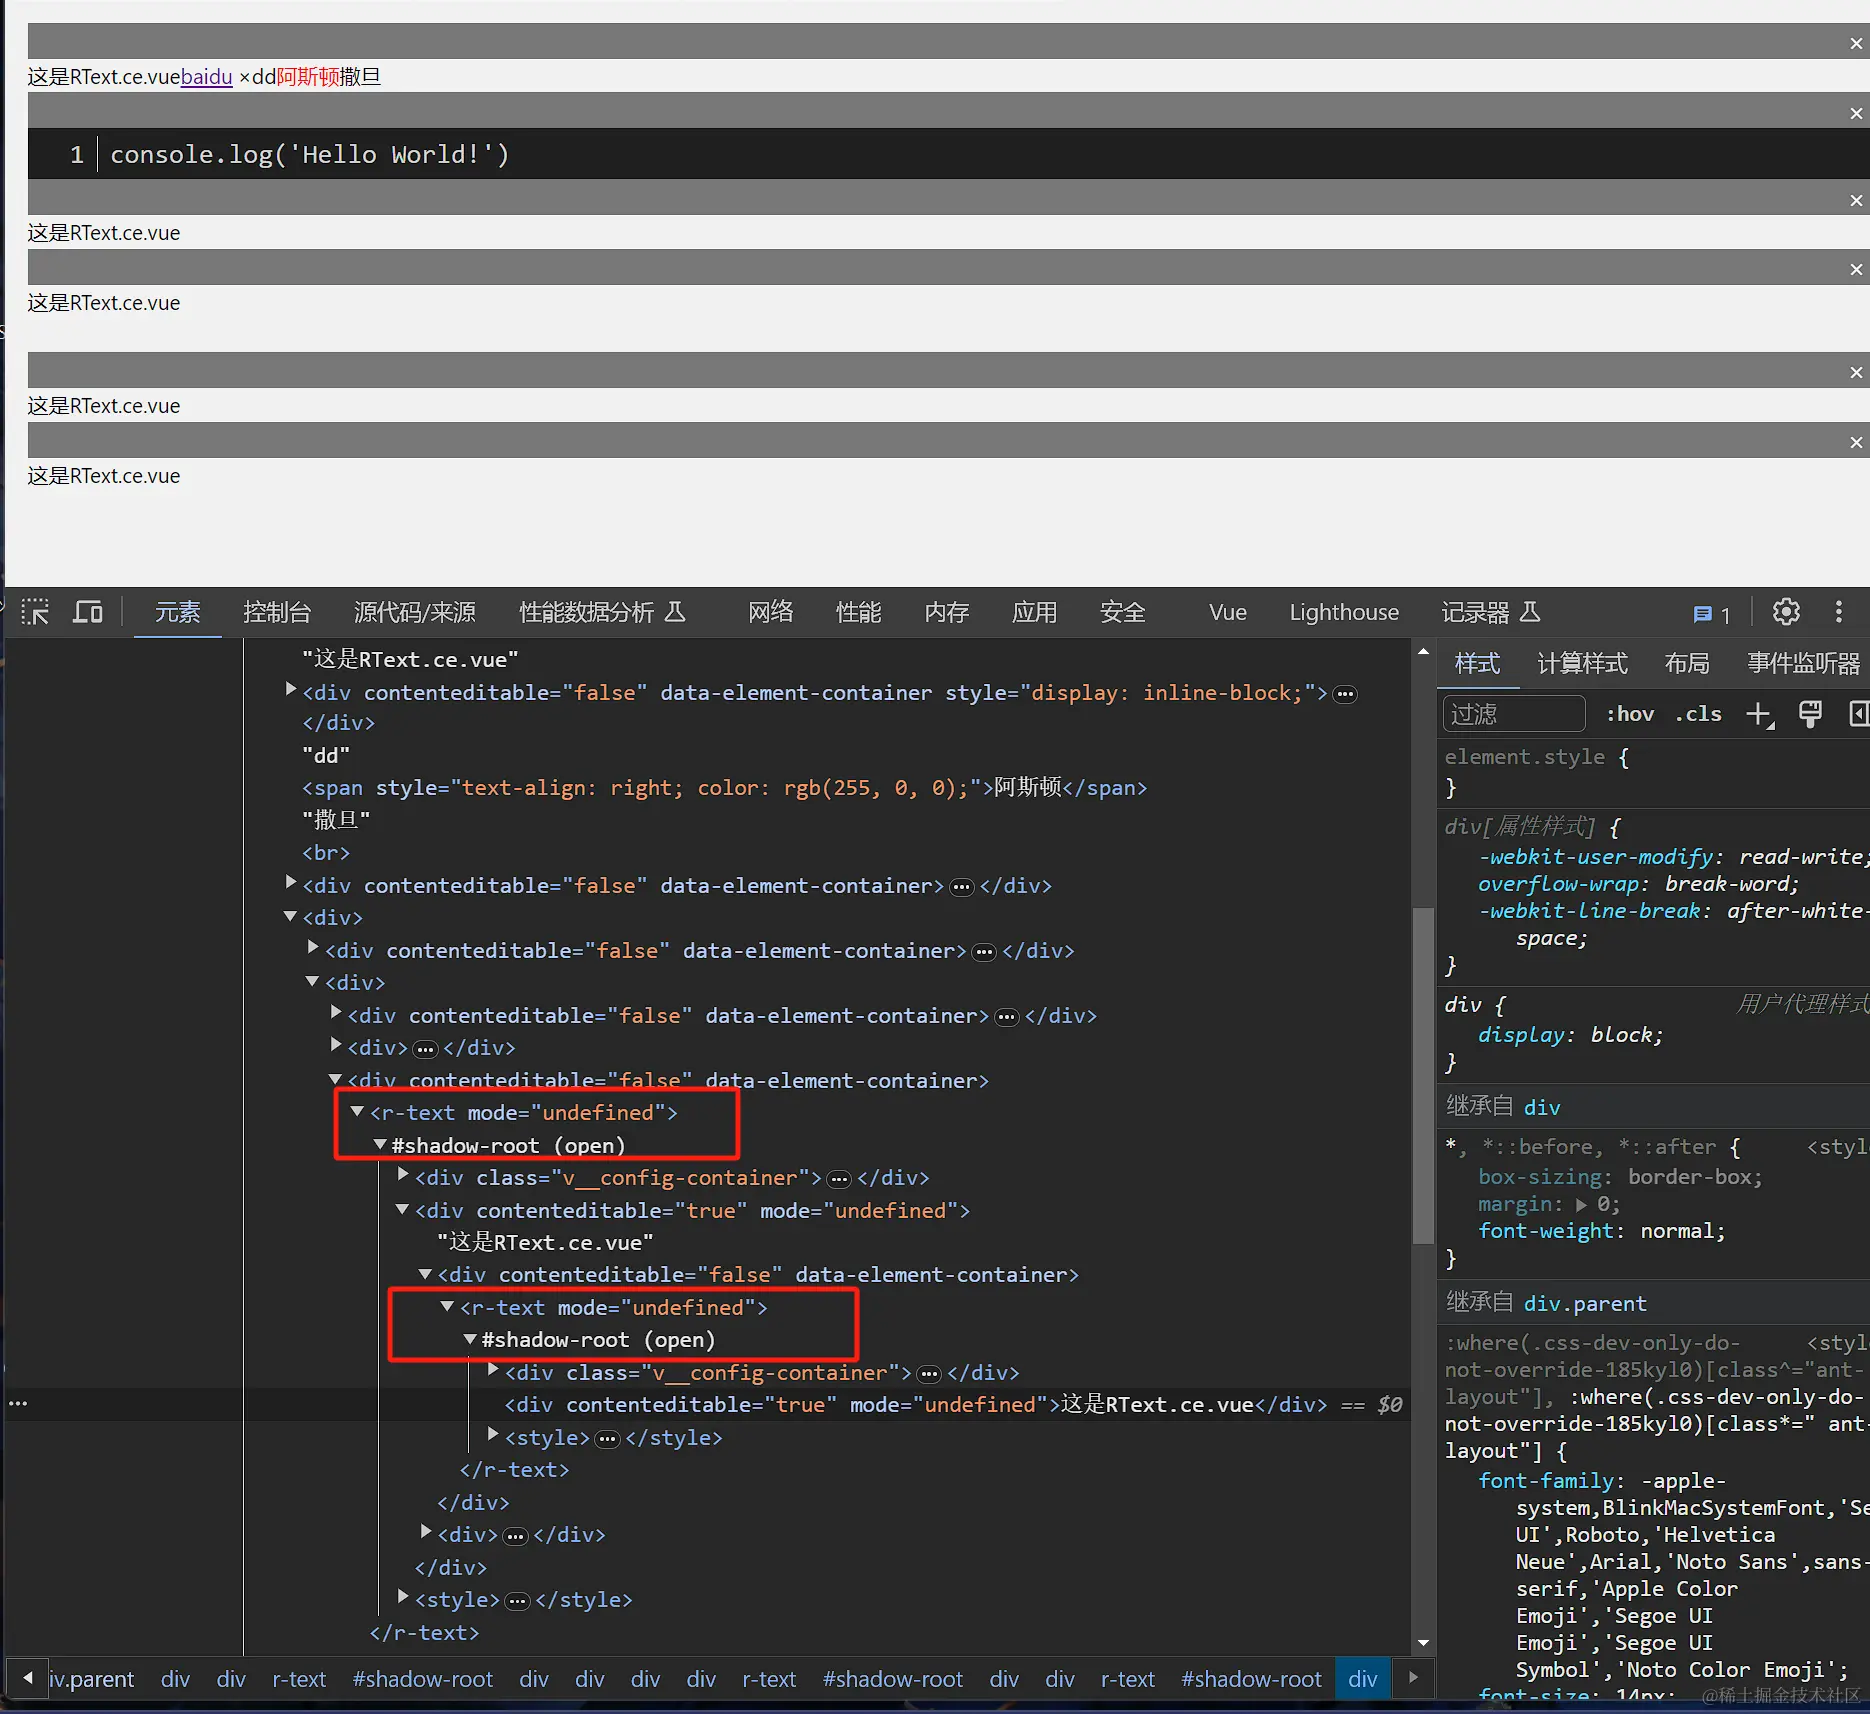Expand the margin property disclosure triangle

coord(1581,1205)
